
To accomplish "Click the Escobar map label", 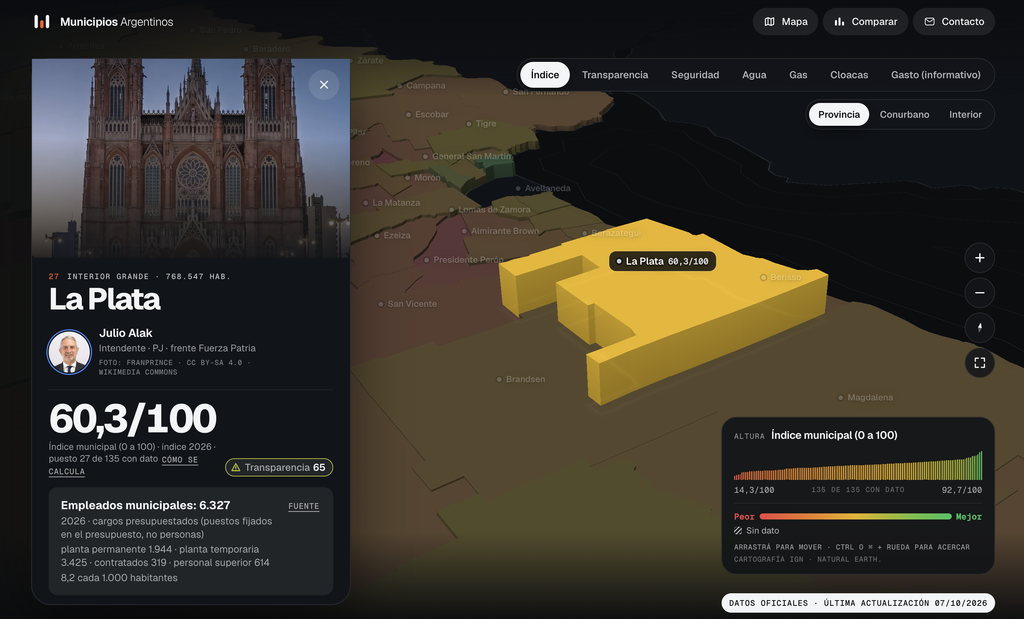I will point(427,114).
